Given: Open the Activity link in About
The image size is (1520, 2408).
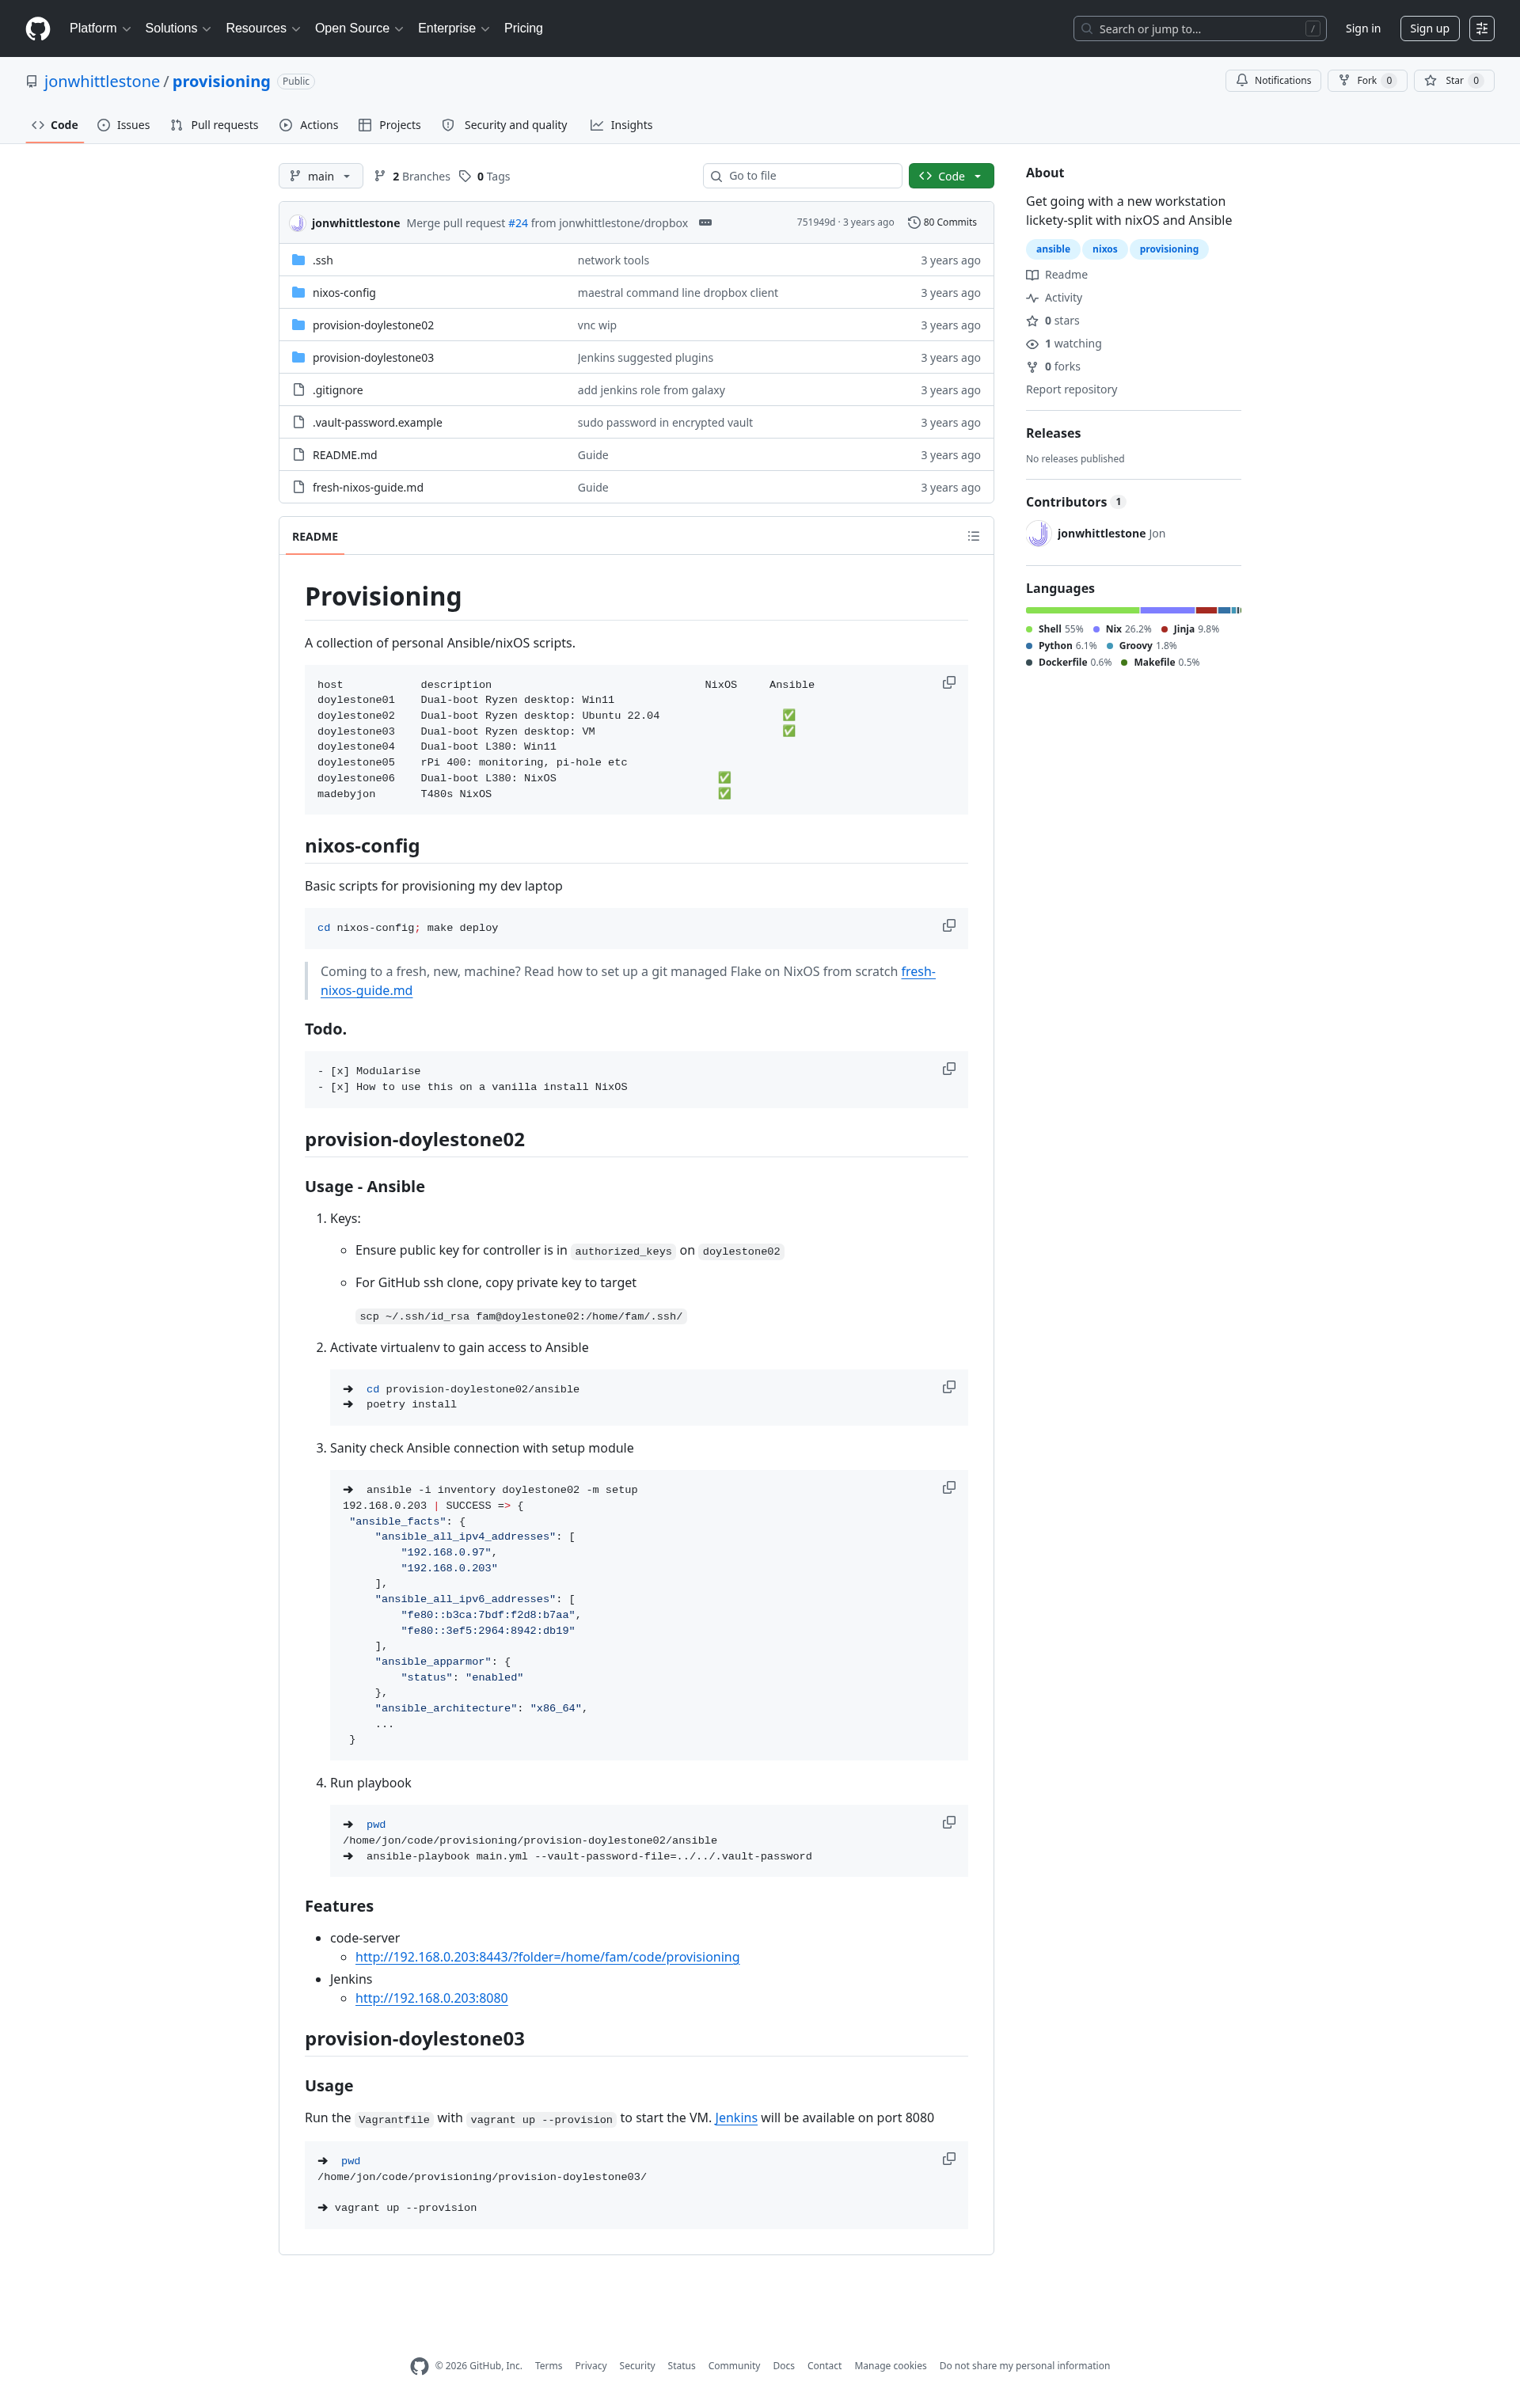Looking at the screenshot, I should pos(1054,298).
